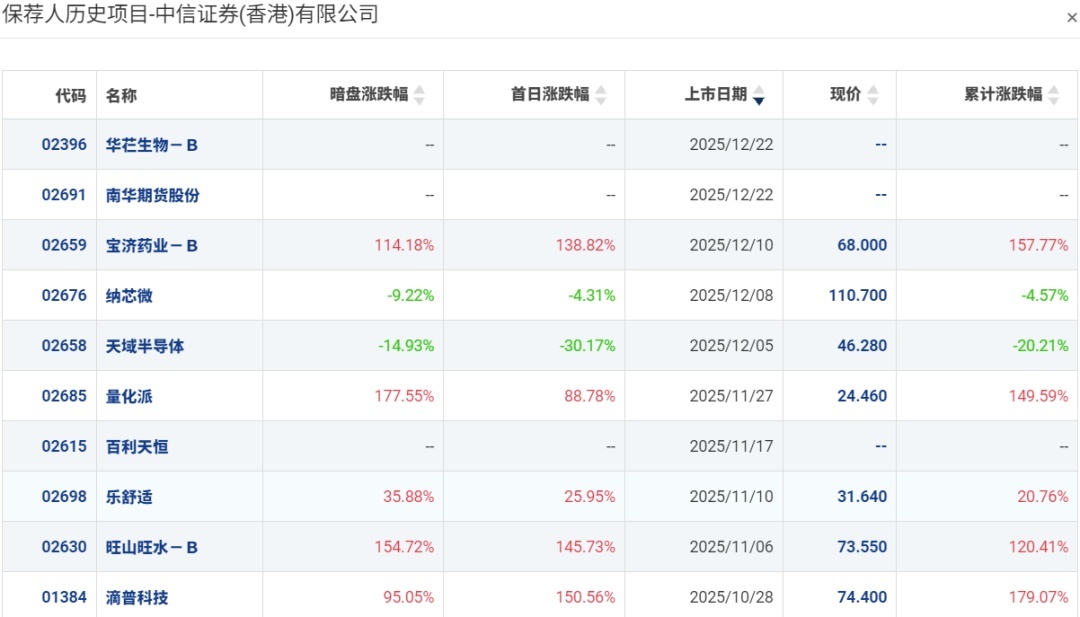Open stock 南华期货股份
Viewport: 1080px width, 617px height.
[153, 195]
